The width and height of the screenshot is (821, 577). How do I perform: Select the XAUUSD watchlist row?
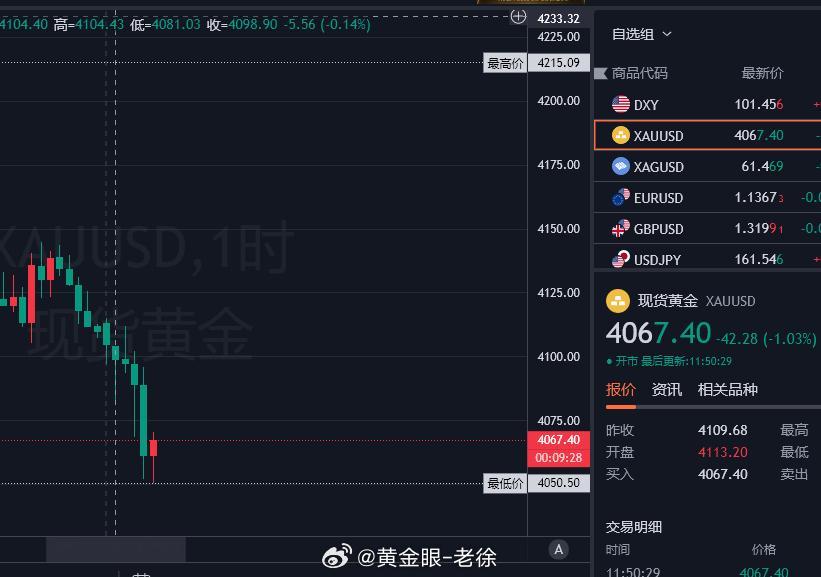coord(707,135)
